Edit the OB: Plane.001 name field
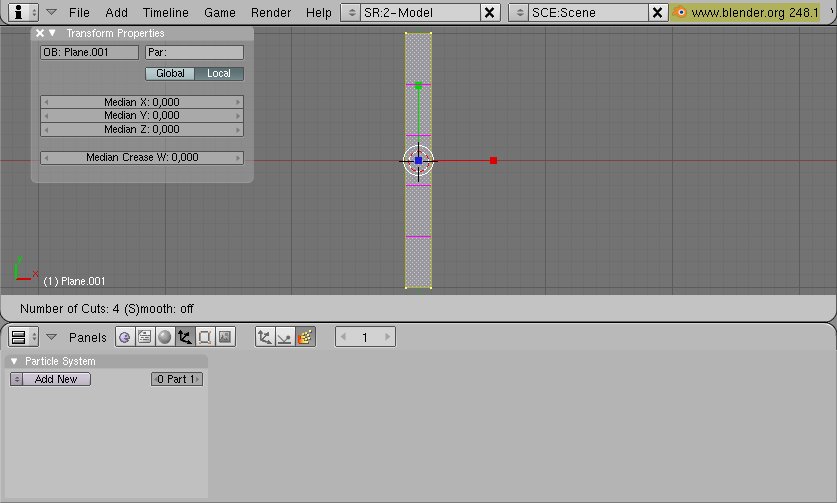837x503 pixels. (89, 52)
